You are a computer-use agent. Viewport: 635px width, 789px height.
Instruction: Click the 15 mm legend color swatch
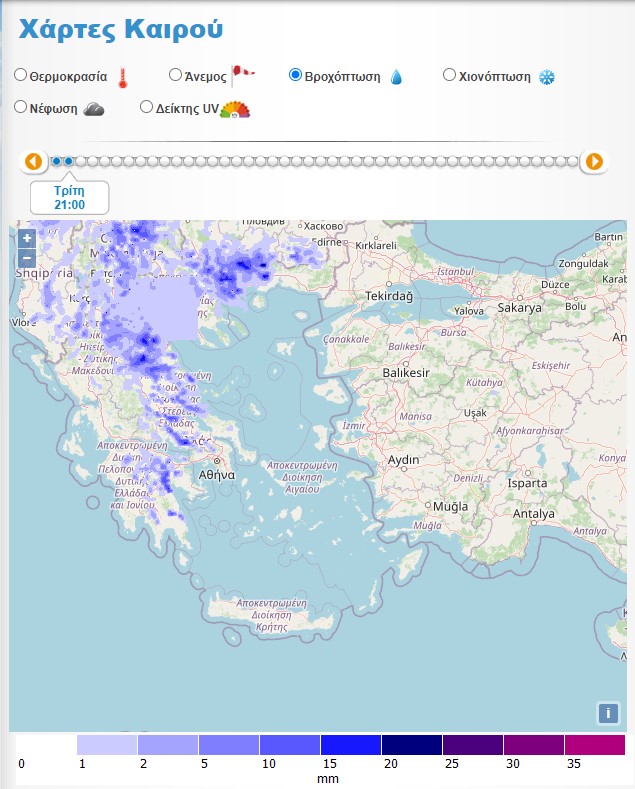[x=351, y=745]
